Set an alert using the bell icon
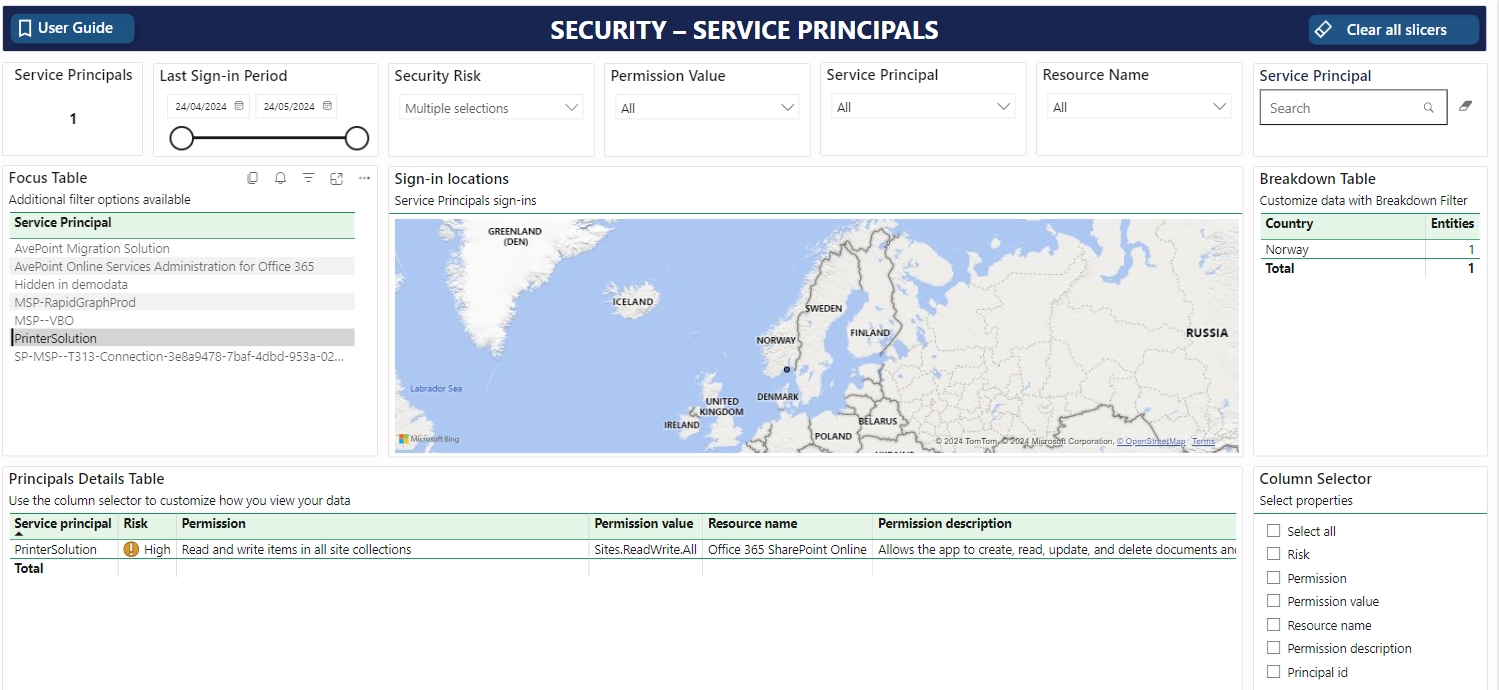 pyautogui.click(x=281, y=178)
